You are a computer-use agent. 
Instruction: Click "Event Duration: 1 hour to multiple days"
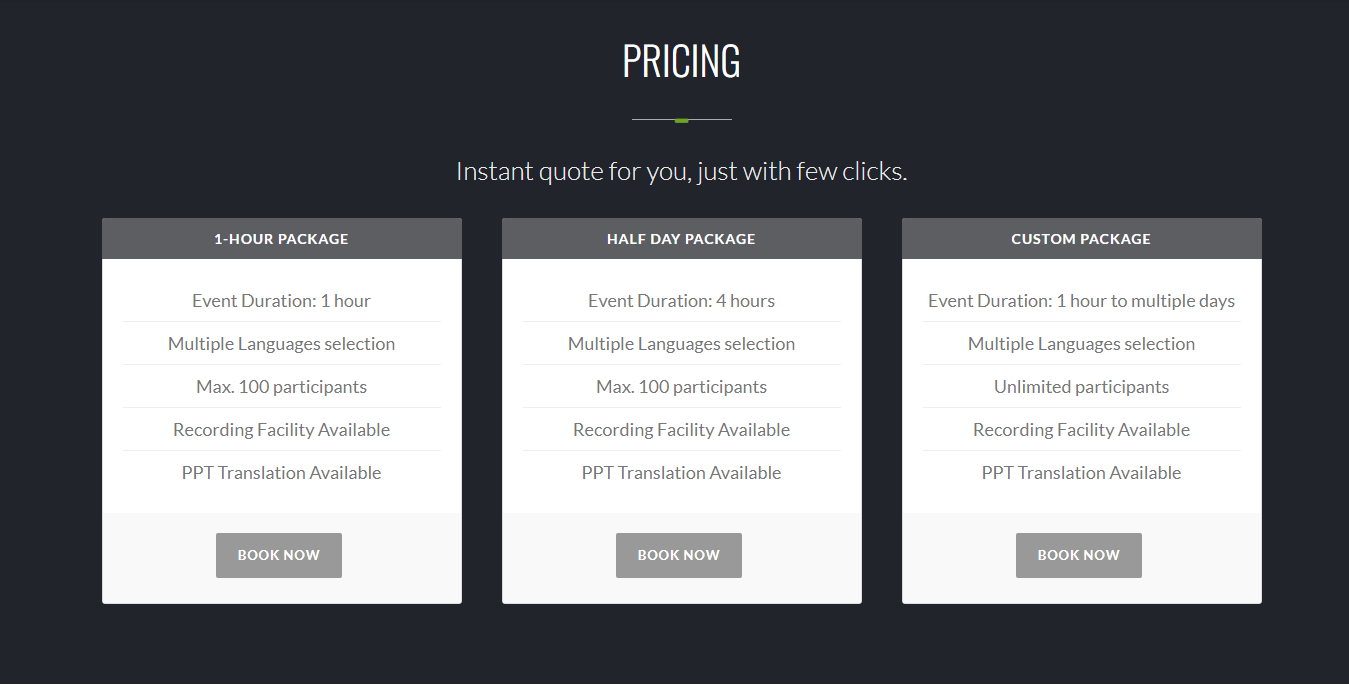click(x=1081, y=301)
